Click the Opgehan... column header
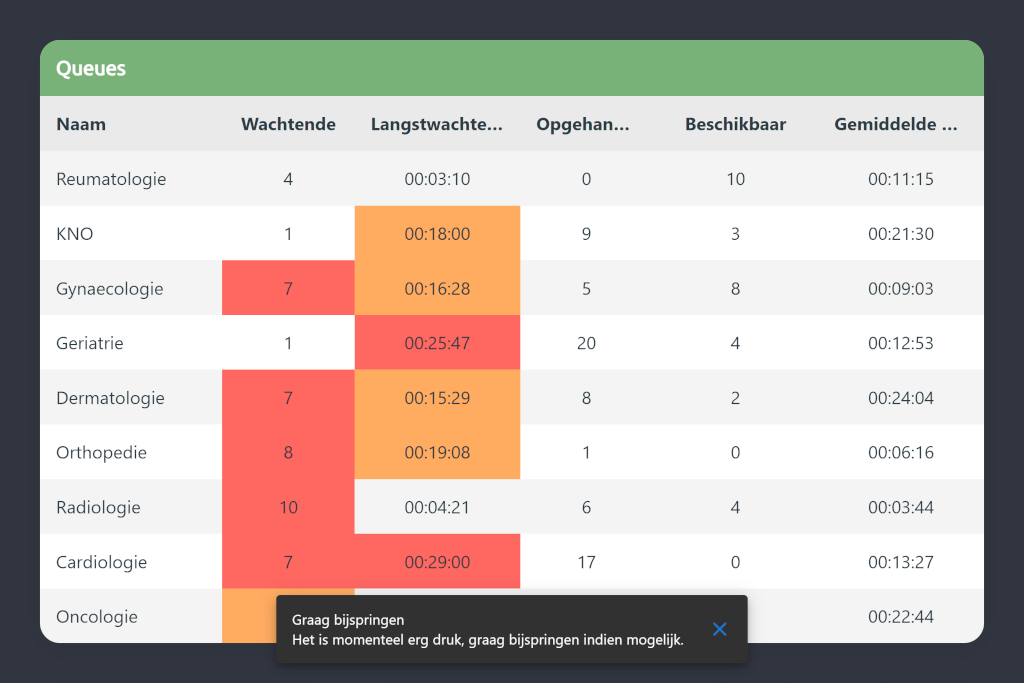The width and height of the screenshot is (1024, 683). (x=583, y=124)
